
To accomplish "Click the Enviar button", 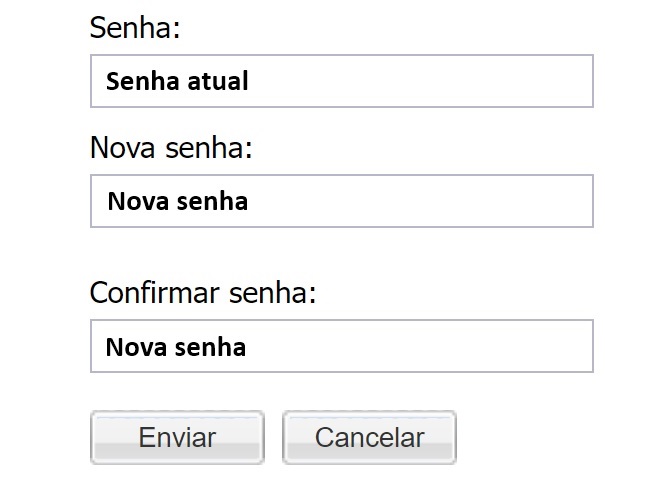I will [177, 437].
